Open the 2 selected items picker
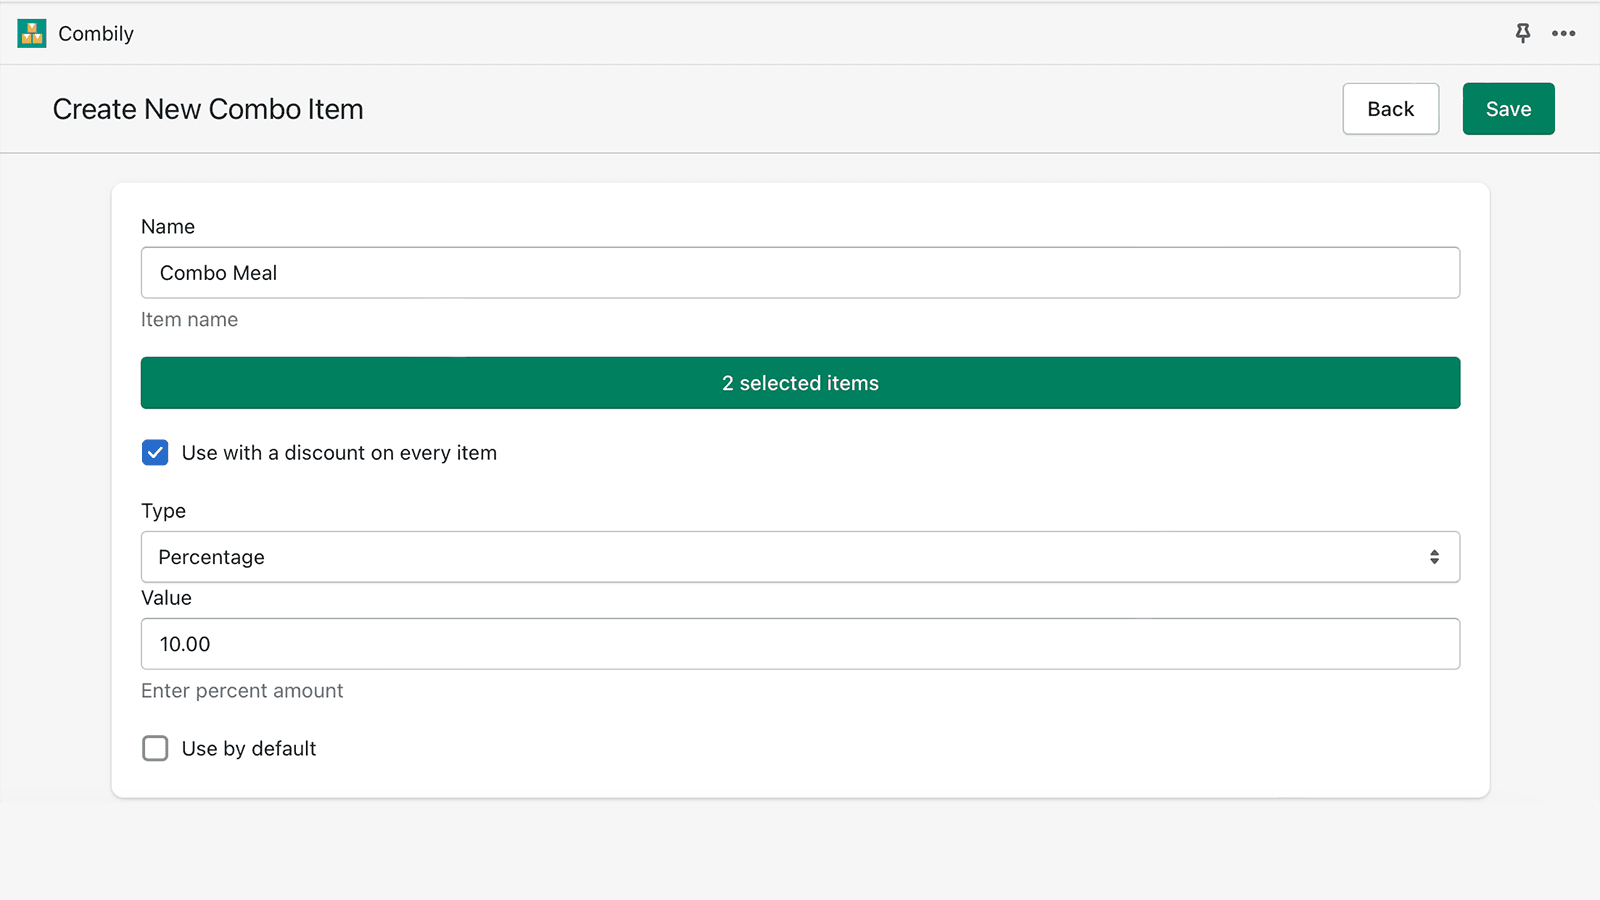 click(x=800, y=383)
